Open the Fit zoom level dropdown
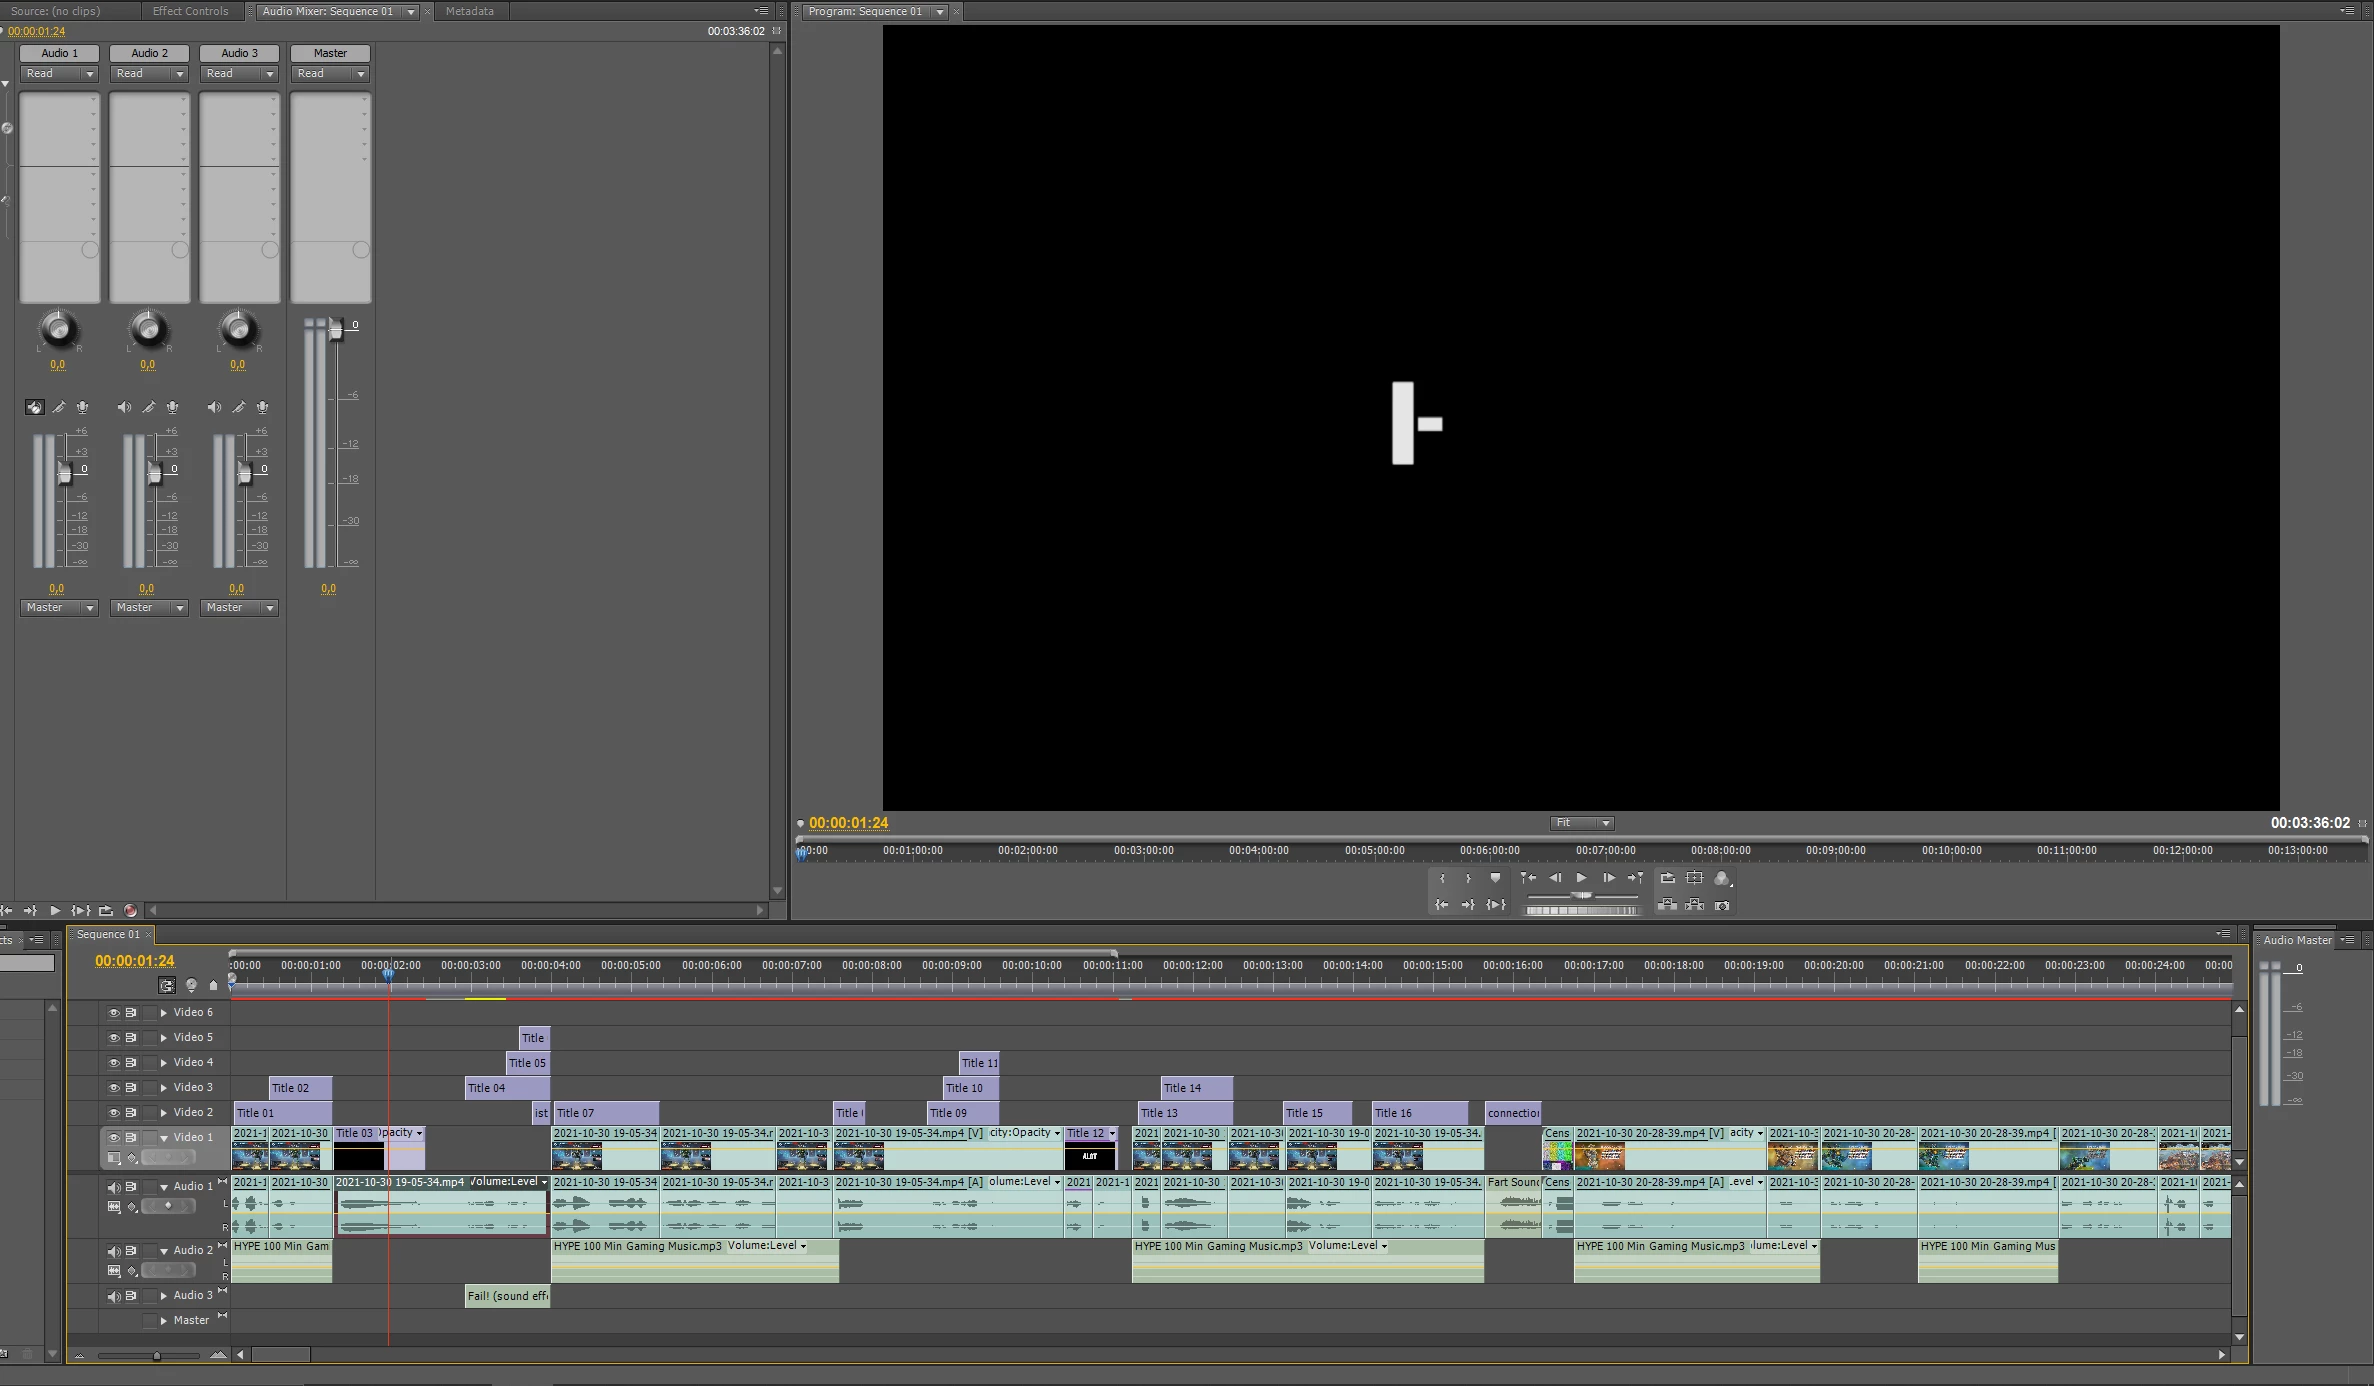2374x1386 pixels. (x=1582, y=823)
